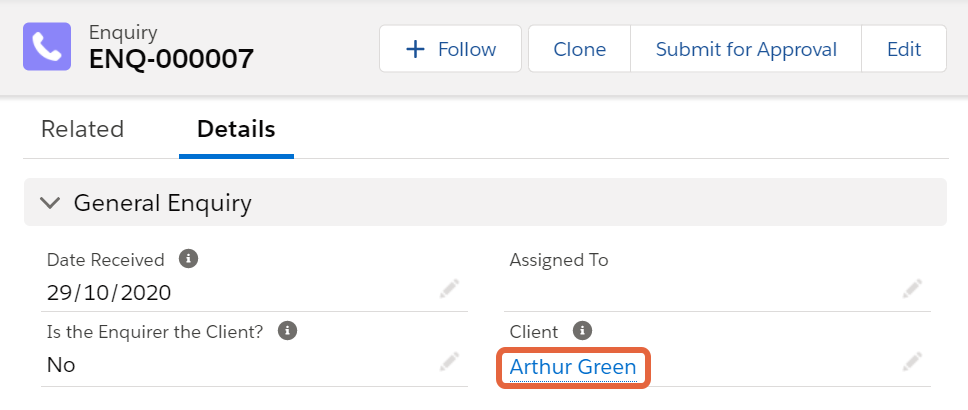Click the Edit button in header
This screenshot has height=410, width=968.
point(904,49)
